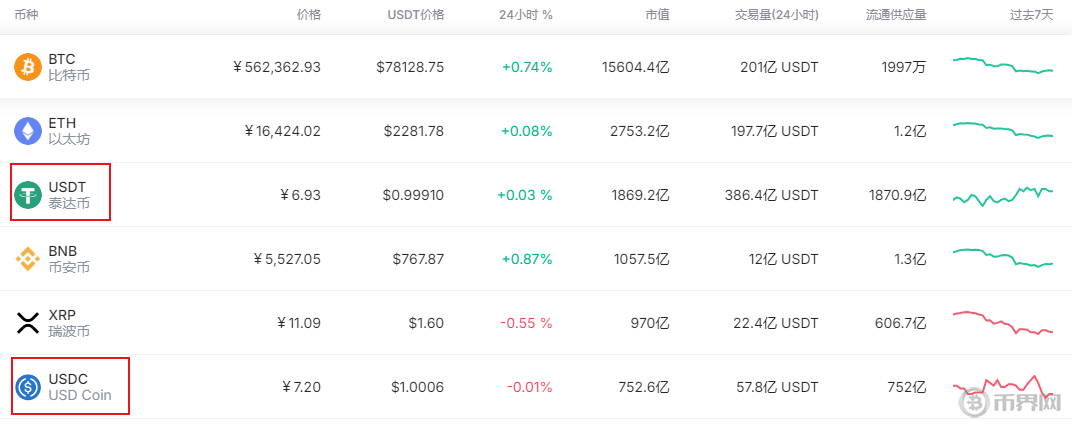Sort by the 24小时 % column header
Viewport: 1072px width, 430px height.
(525, 16)
